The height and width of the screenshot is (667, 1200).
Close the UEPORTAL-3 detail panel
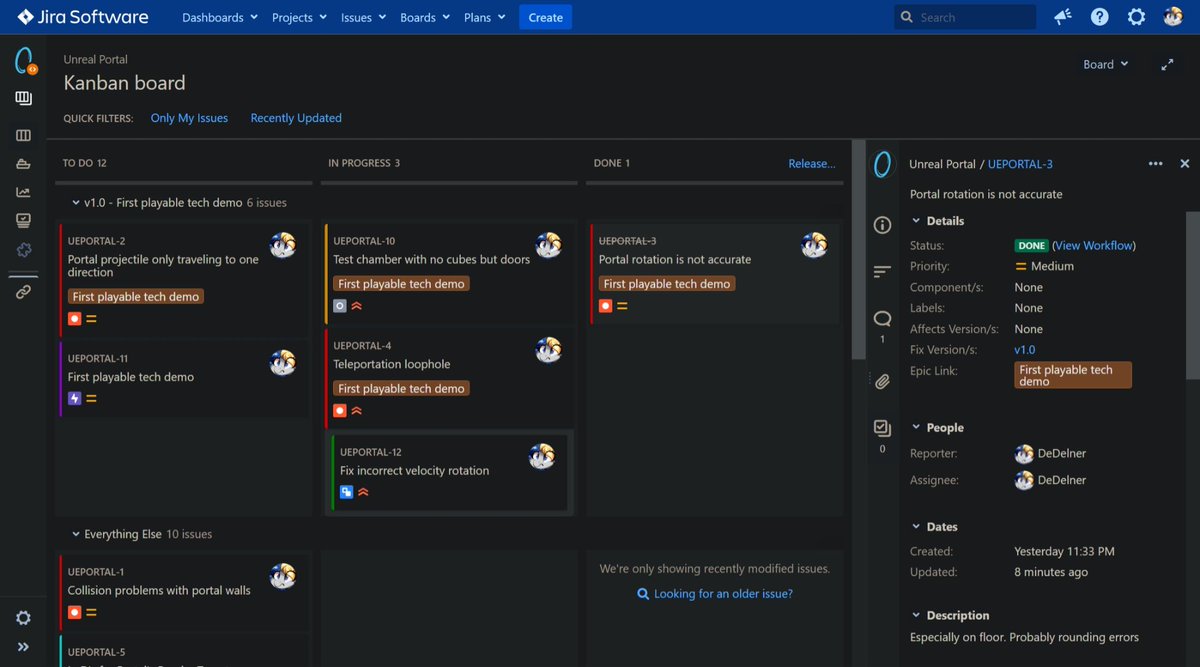[1185, 164]
